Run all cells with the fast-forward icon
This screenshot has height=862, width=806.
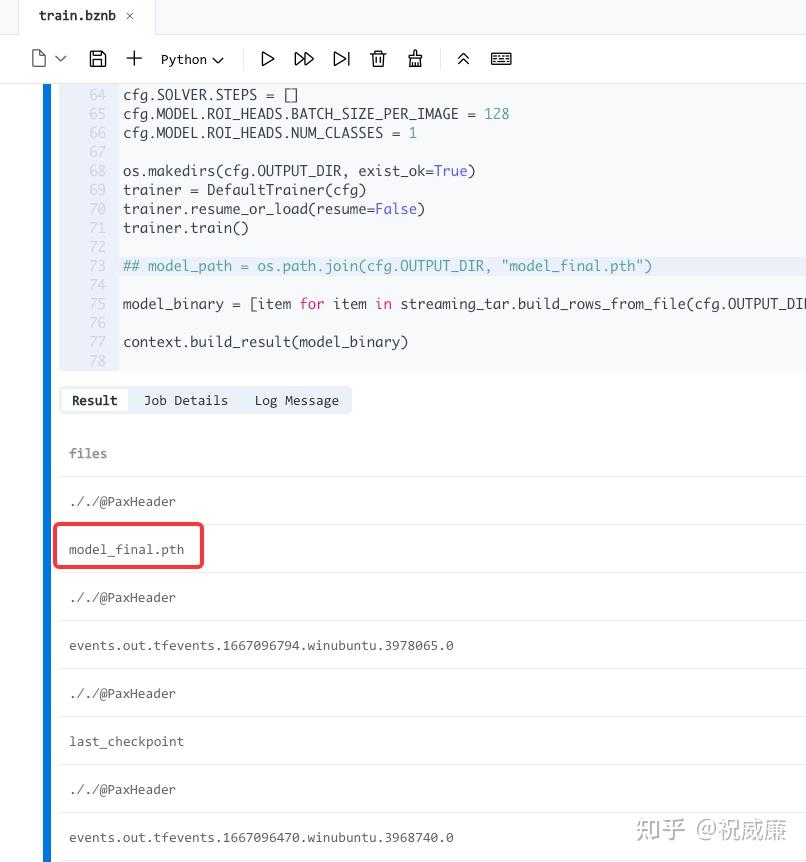[x=304, y=58]
